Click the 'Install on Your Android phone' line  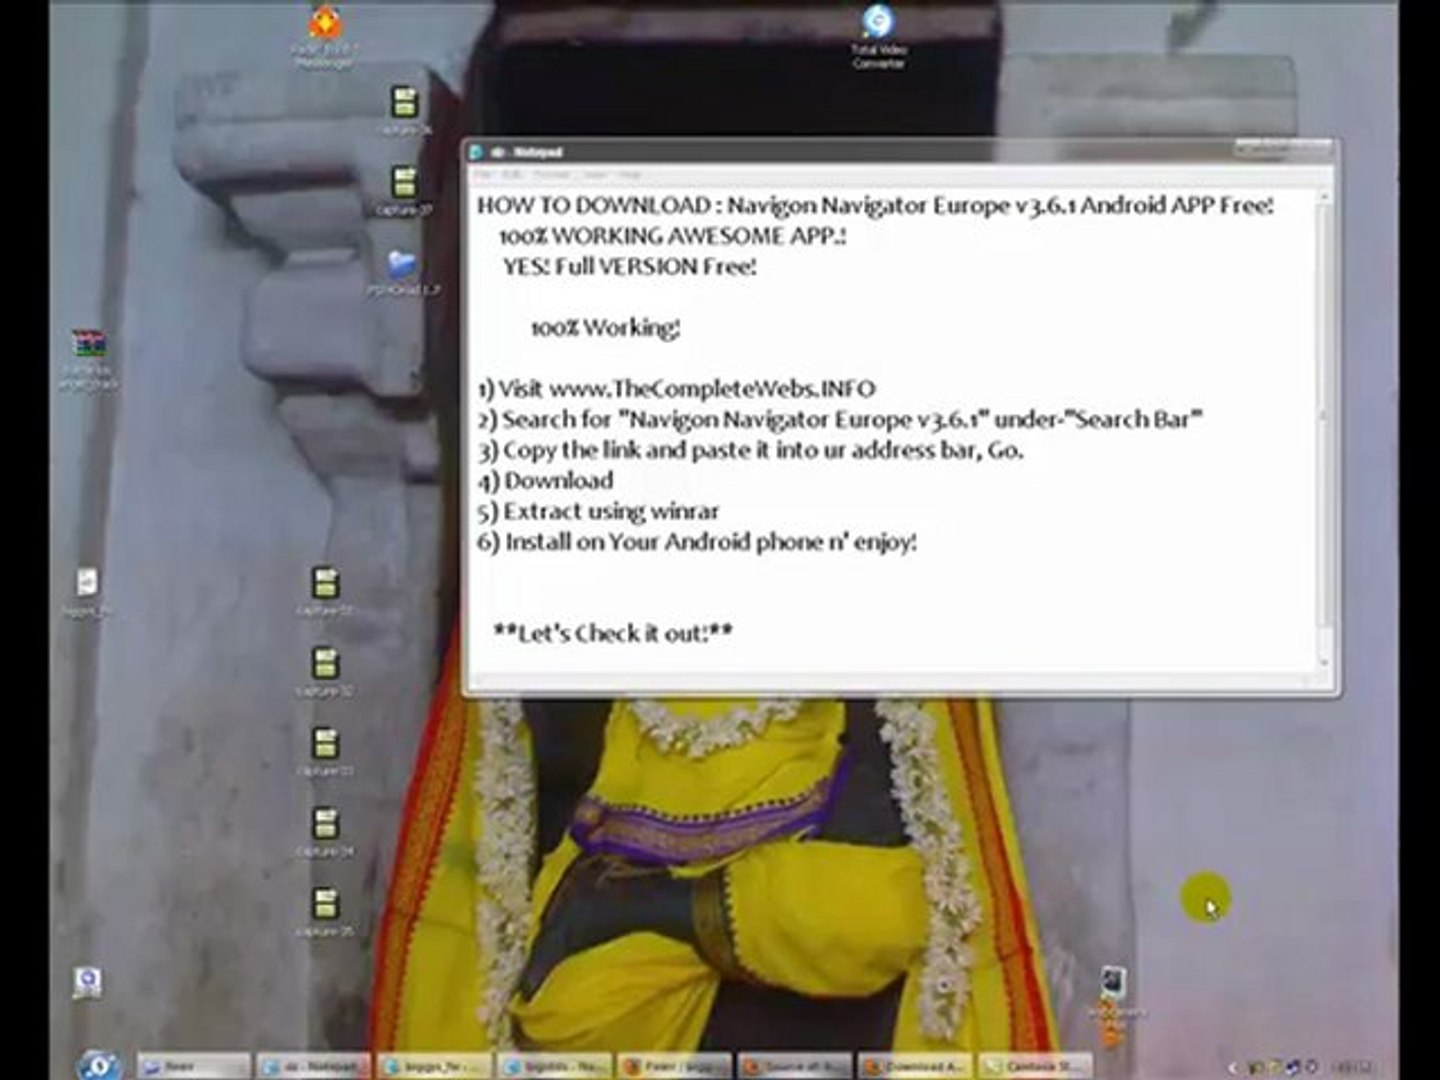[697, 542]
